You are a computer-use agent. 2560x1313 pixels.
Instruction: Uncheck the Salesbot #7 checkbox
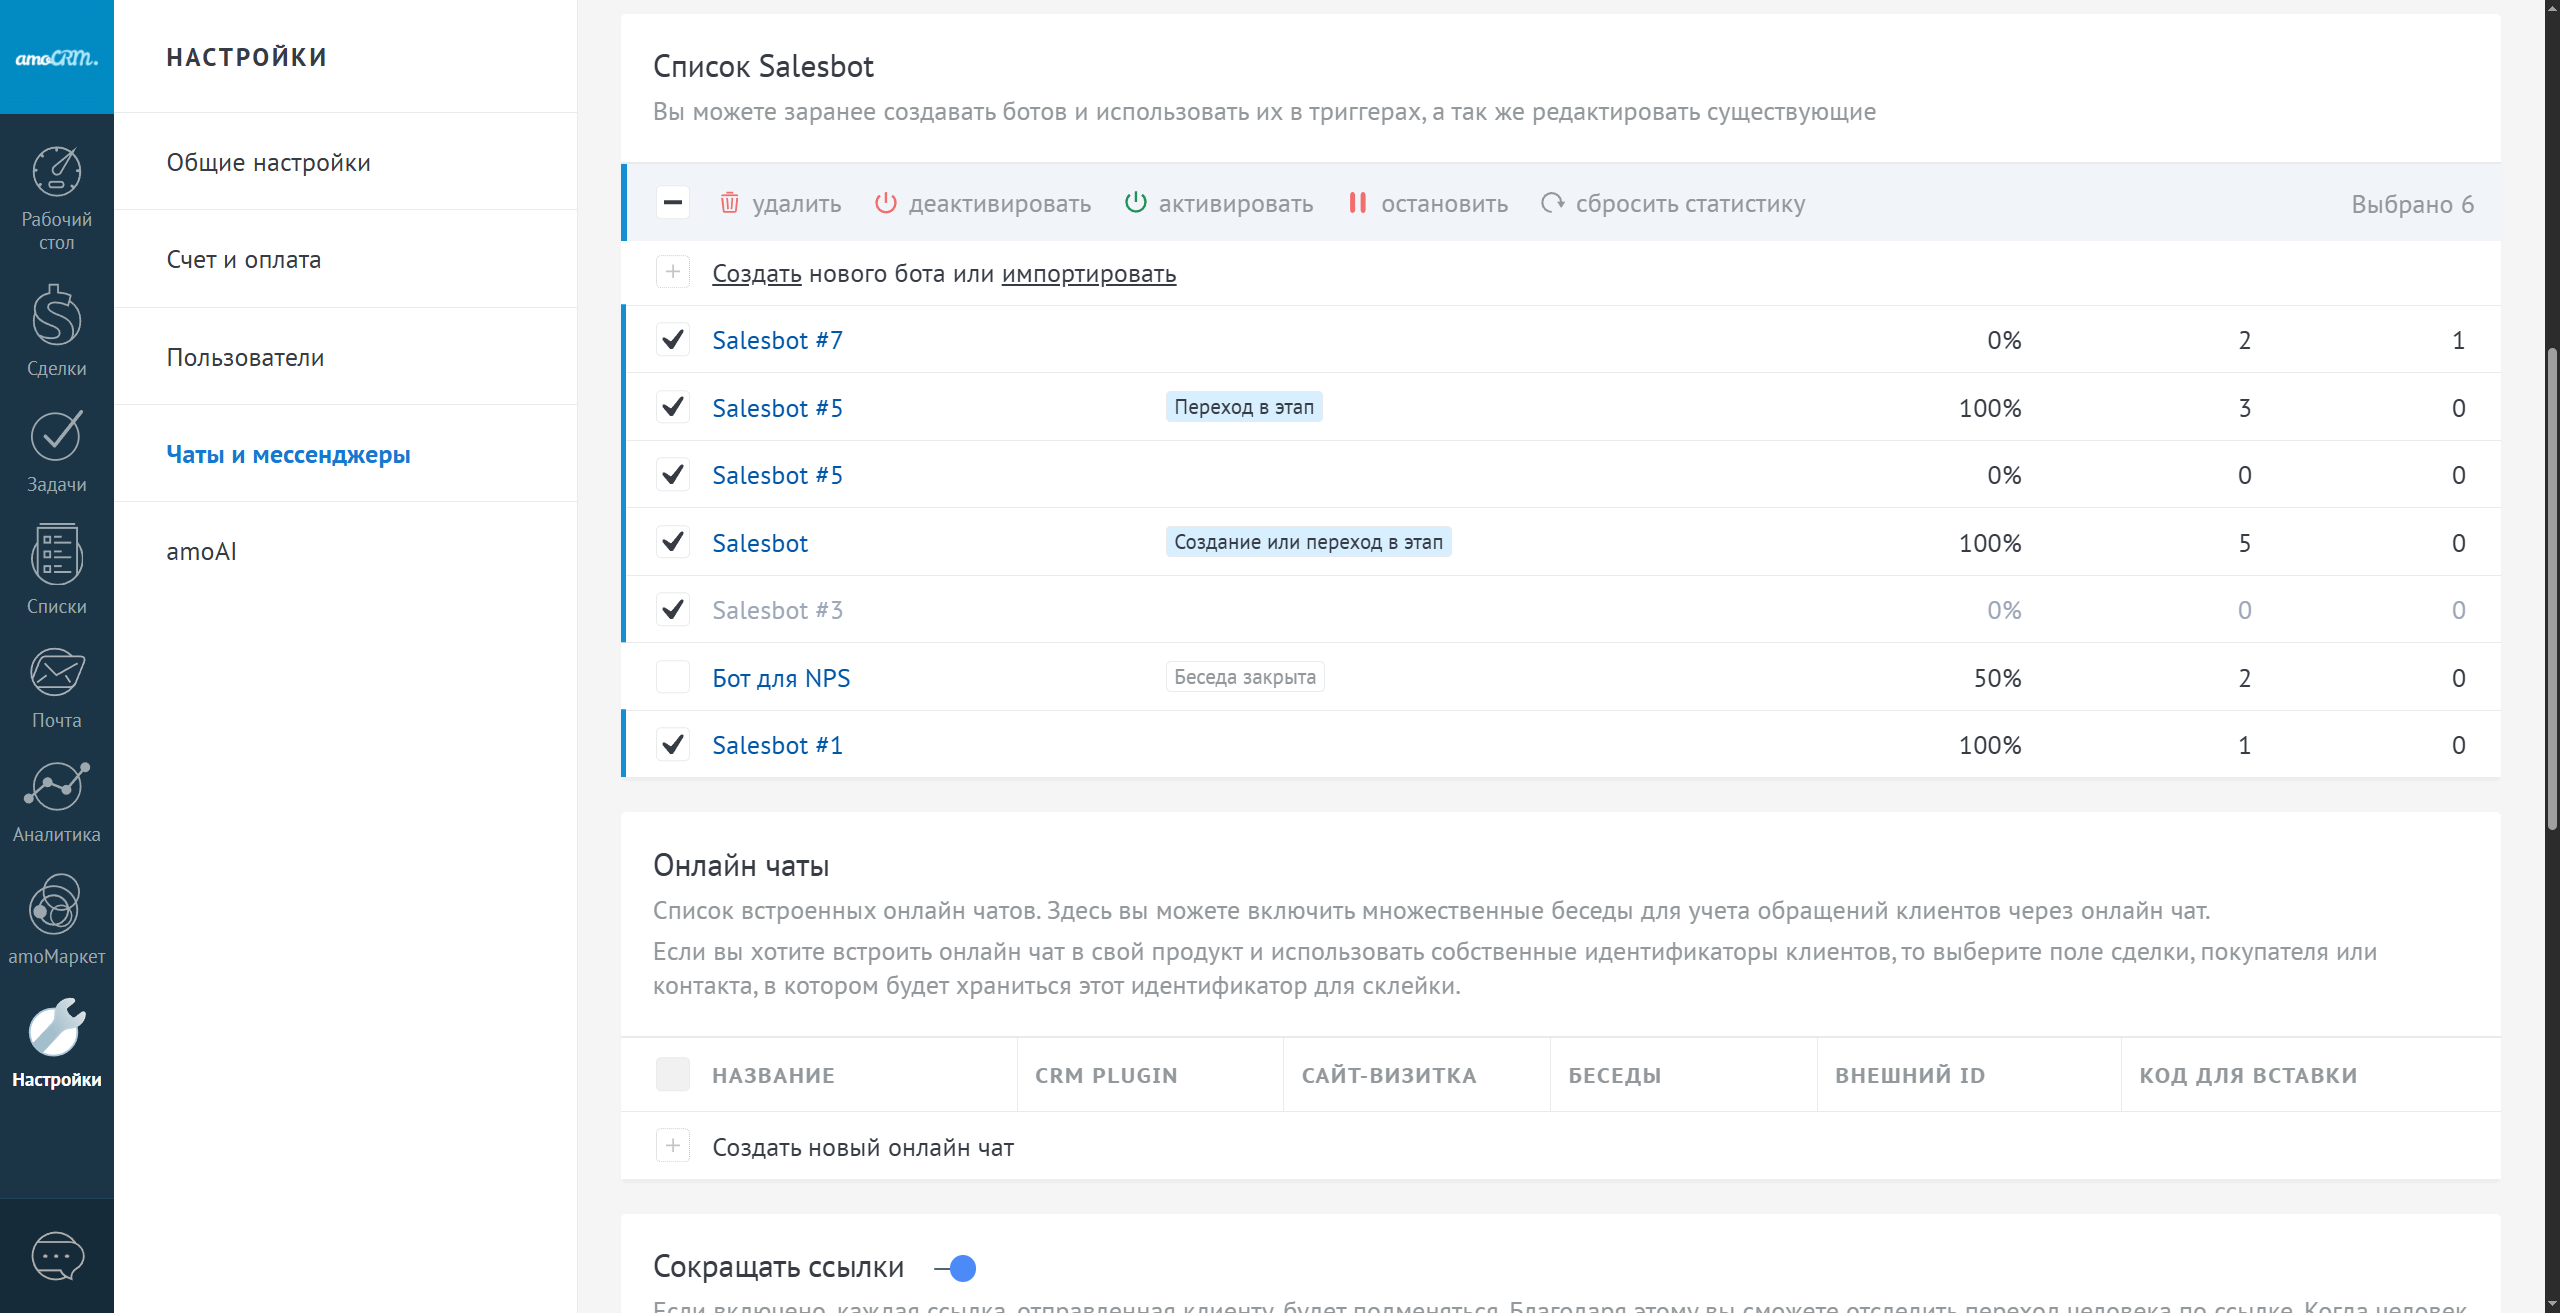click(x=673, y=340)
